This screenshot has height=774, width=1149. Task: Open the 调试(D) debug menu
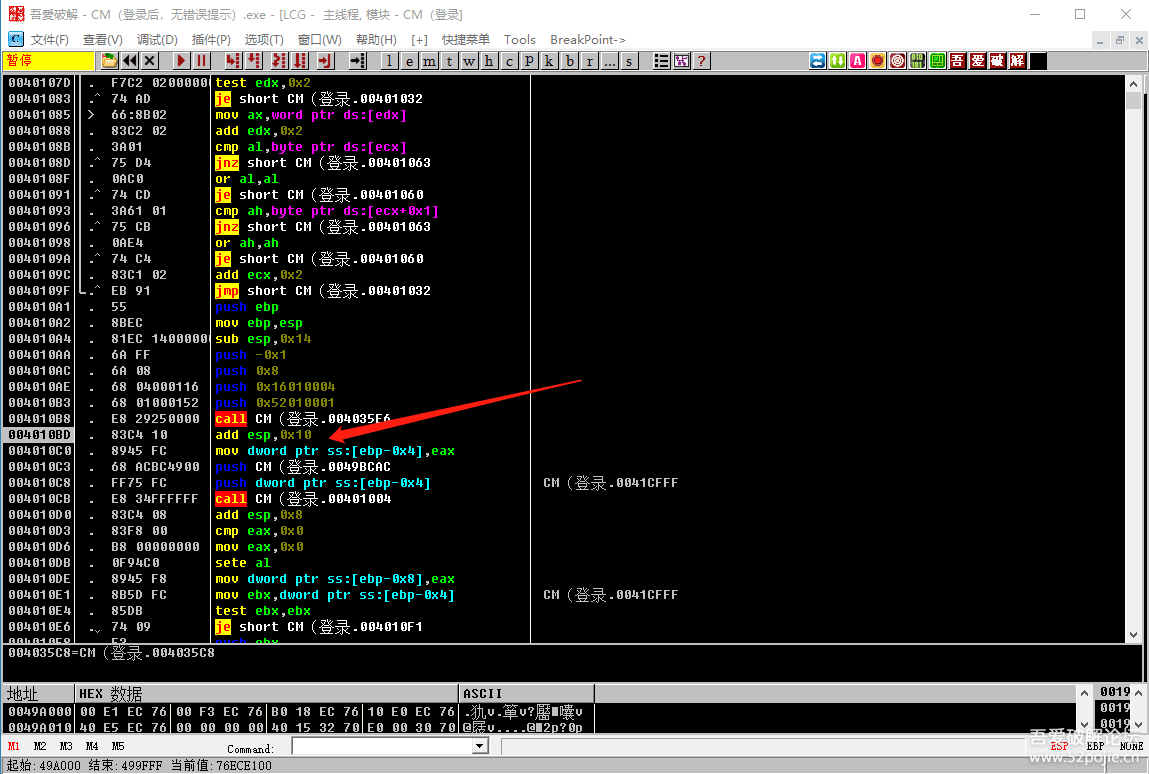tap(157, 40)
